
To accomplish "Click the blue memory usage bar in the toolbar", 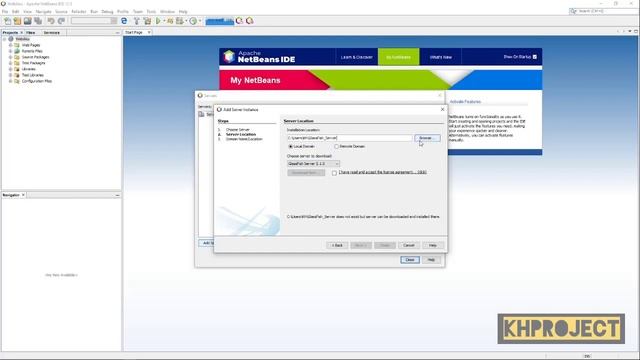I will [220, 21].
